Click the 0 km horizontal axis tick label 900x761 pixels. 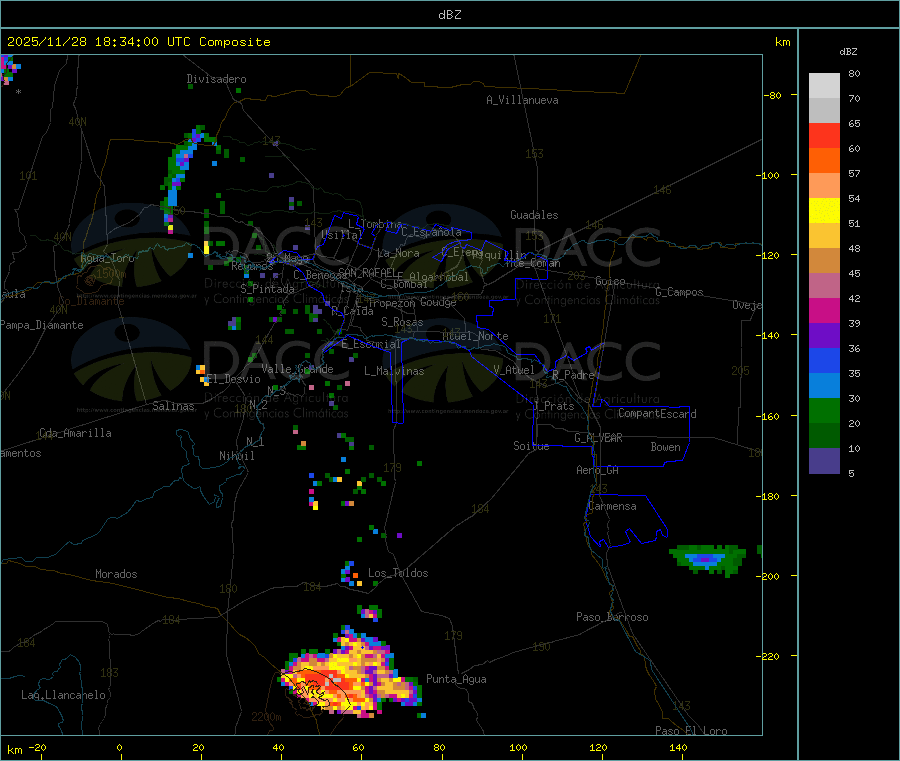(119, 747)
